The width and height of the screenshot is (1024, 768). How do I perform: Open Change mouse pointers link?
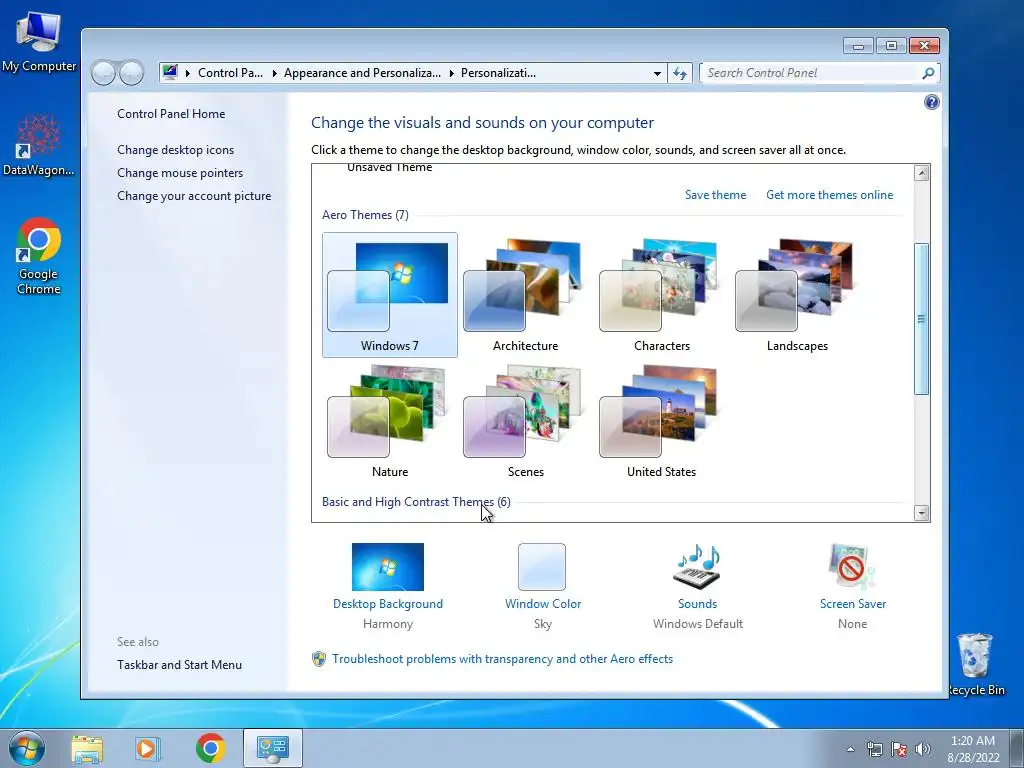tap(180, 172)
